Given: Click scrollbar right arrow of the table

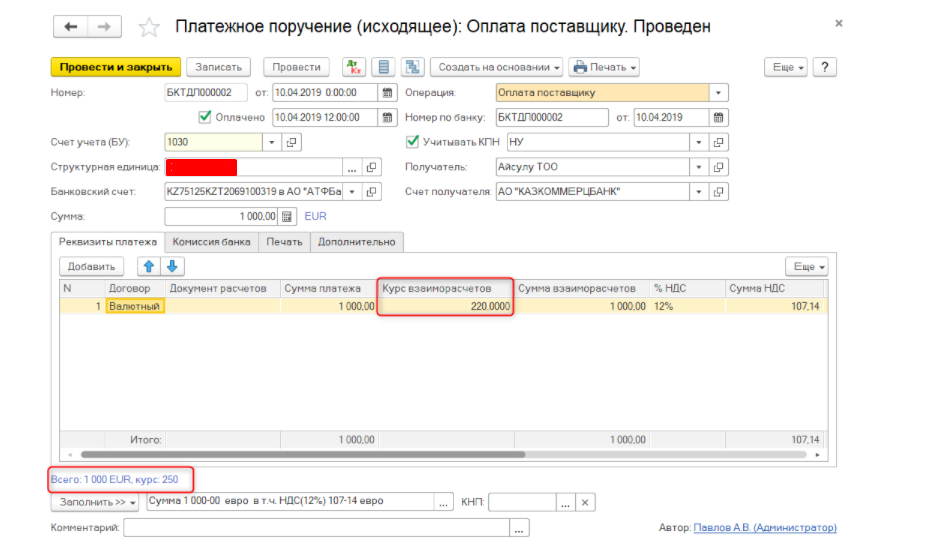Looking at the screenshot, I should click(x=817, y=455).
